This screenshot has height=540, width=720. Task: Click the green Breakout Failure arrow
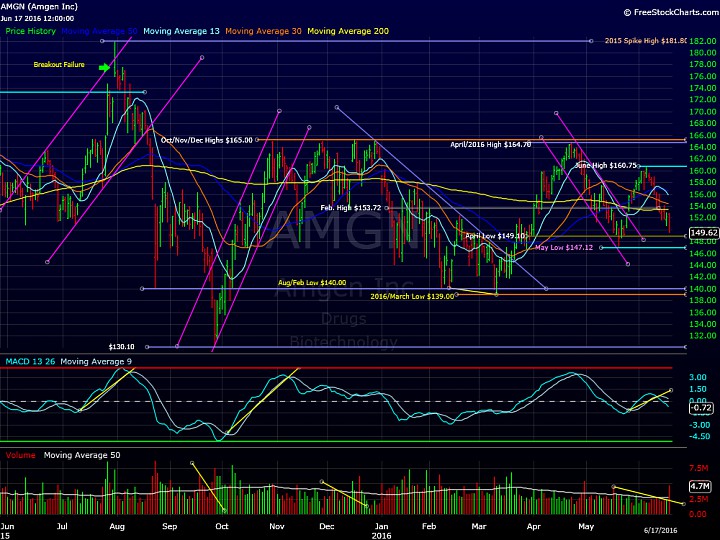[x=105, y=68]
